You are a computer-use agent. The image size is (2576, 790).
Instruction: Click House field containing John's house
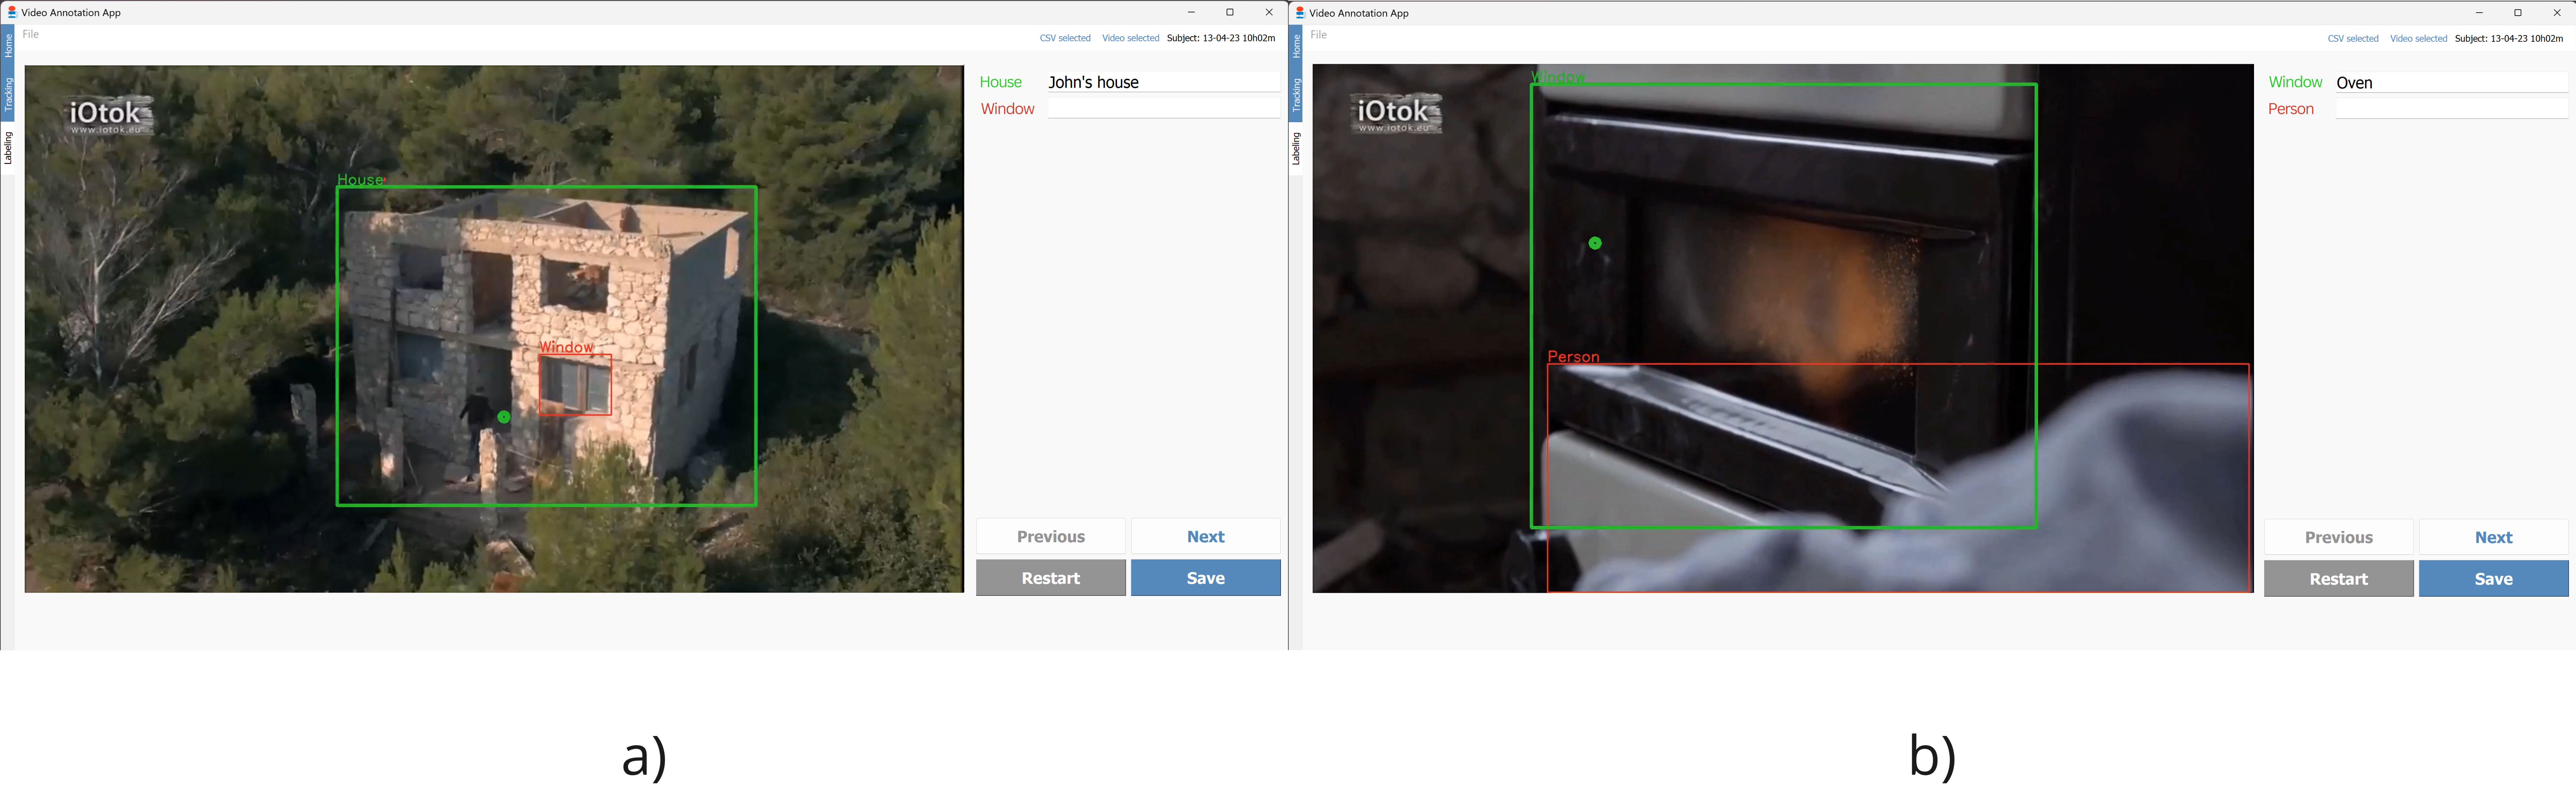1163,82
